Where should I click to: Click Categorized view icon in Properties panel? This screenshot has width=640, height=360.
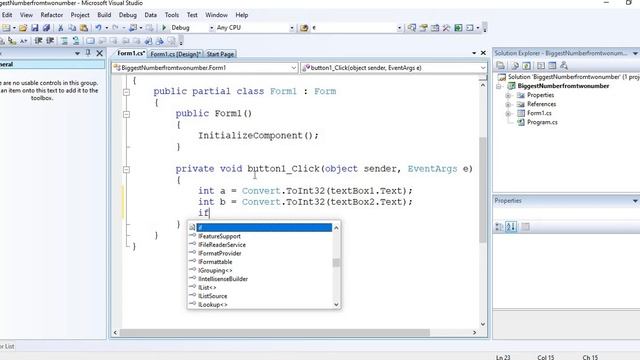pos(499,227)
